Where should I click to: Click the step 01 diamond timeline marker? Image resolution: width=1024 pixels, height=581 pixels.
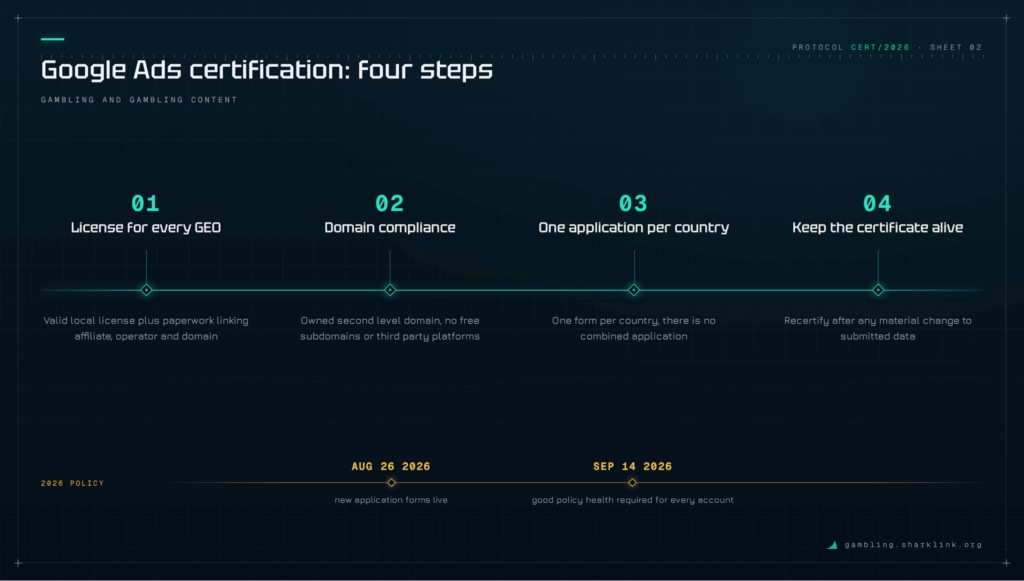(146, 290)
